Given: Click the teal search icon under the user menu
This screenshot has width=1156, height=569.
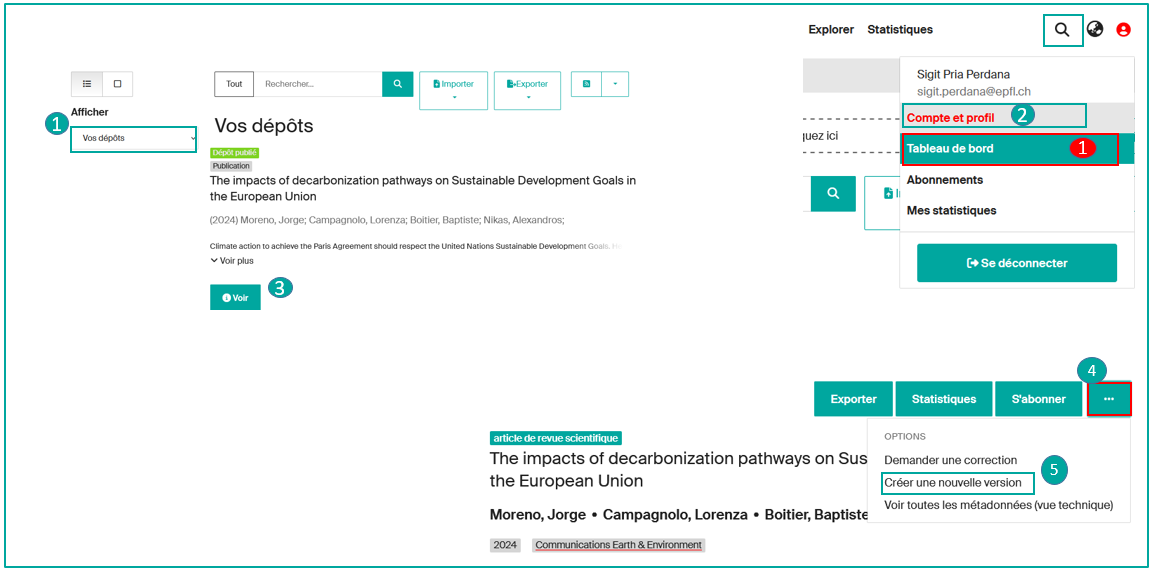Looking at the screenshot, I should pos(832,193).
